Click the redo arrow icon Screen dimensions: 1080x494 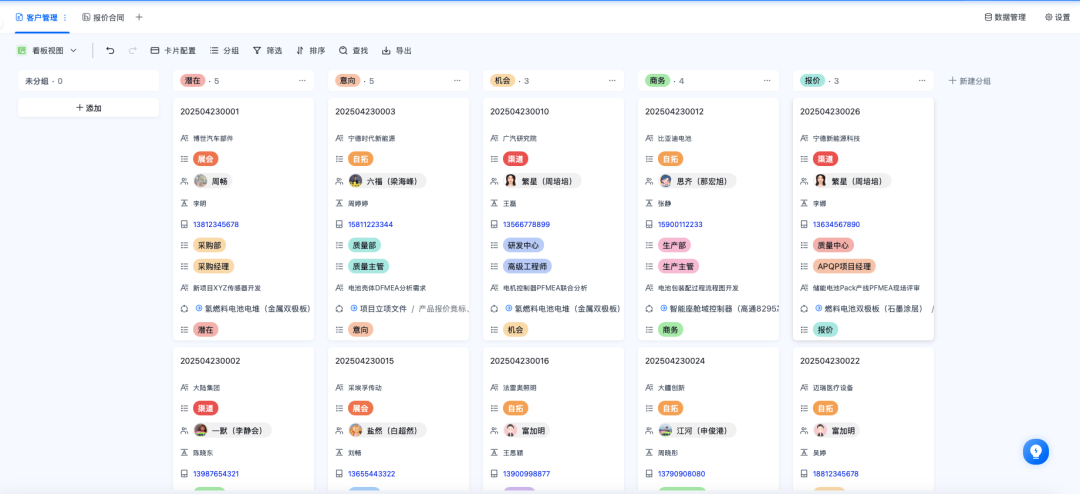coord(132,50)
